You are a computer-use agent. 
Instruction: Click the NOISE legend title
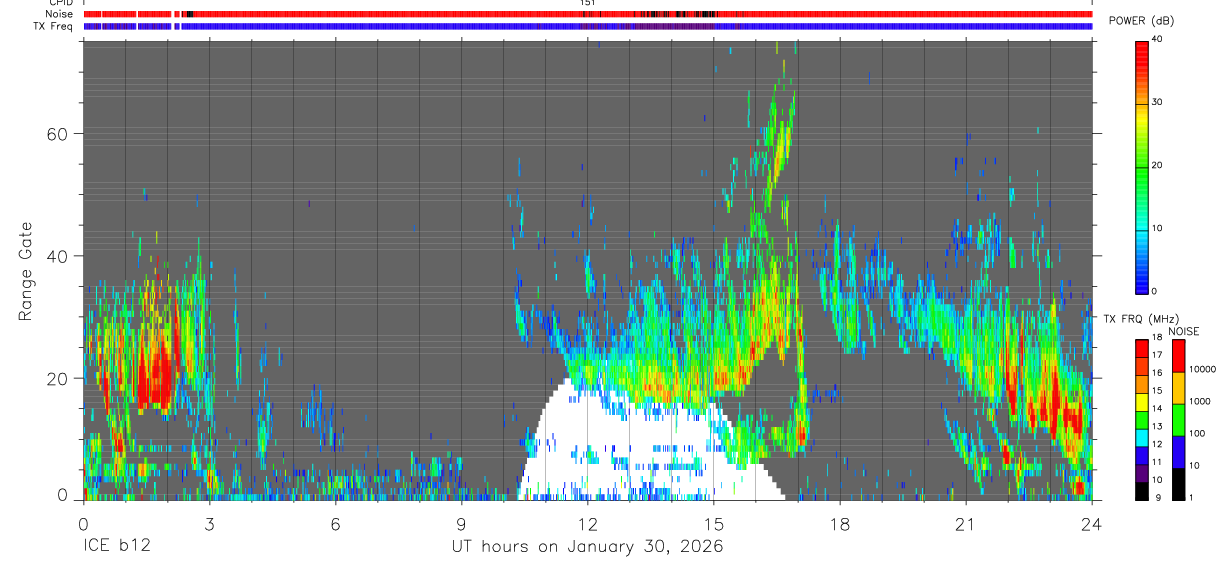1183,331
